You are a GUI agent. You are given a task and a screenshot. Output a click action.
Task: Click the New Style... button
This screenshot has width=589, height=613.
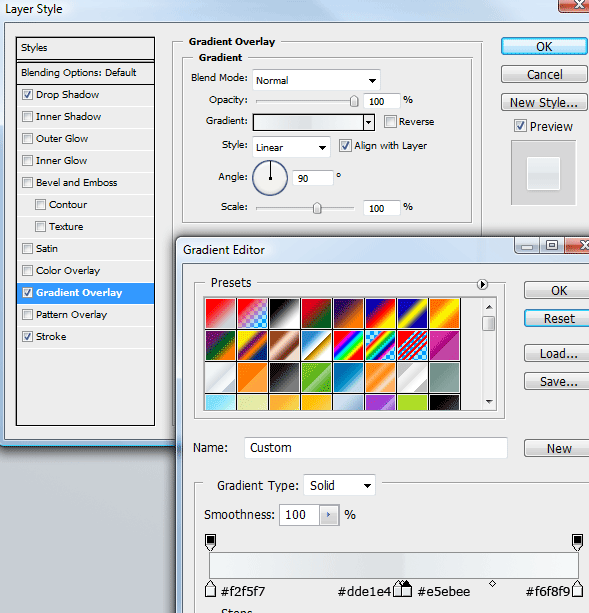point(544,102)
